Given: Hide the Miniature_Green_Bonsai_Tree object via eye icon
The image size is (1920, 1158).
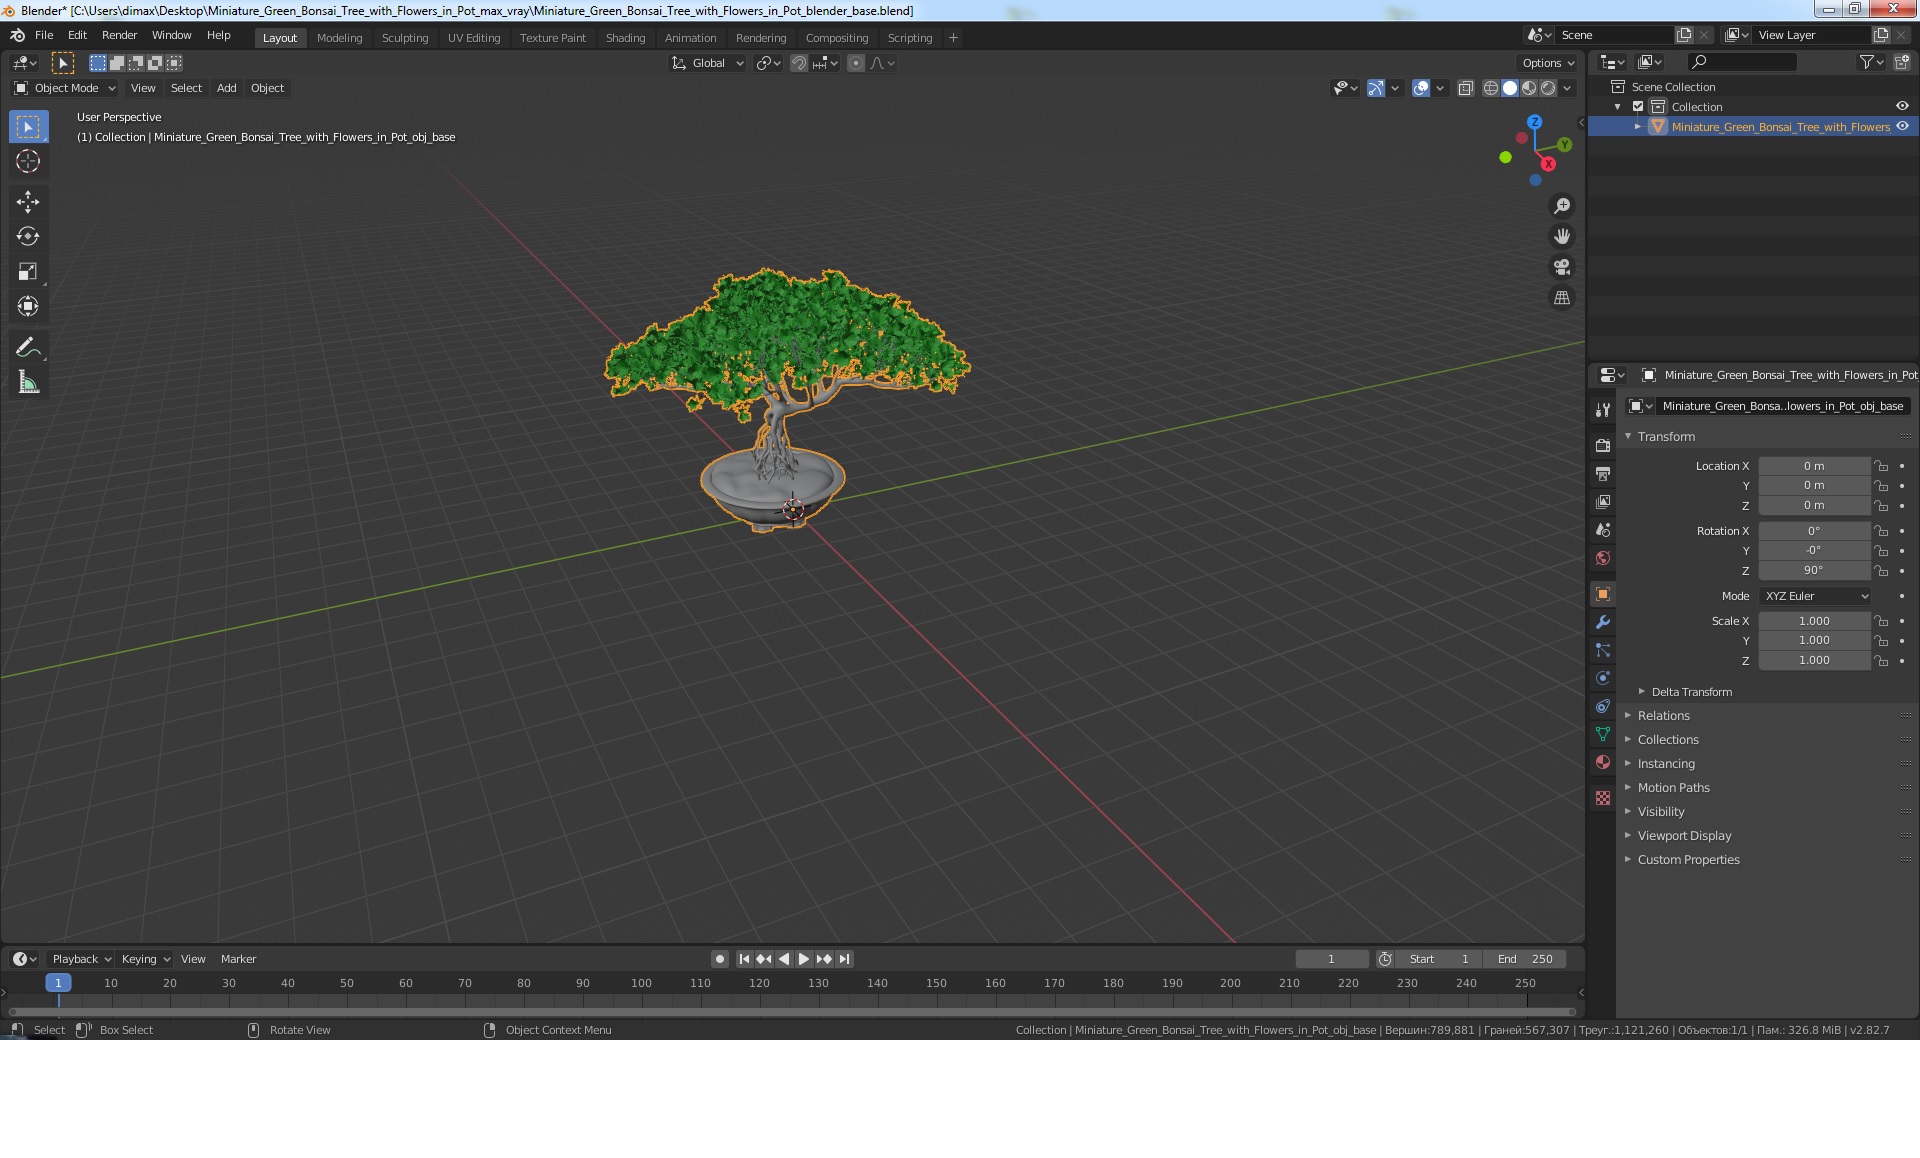Looking at the screenshot, I should tap(1902, 127).
